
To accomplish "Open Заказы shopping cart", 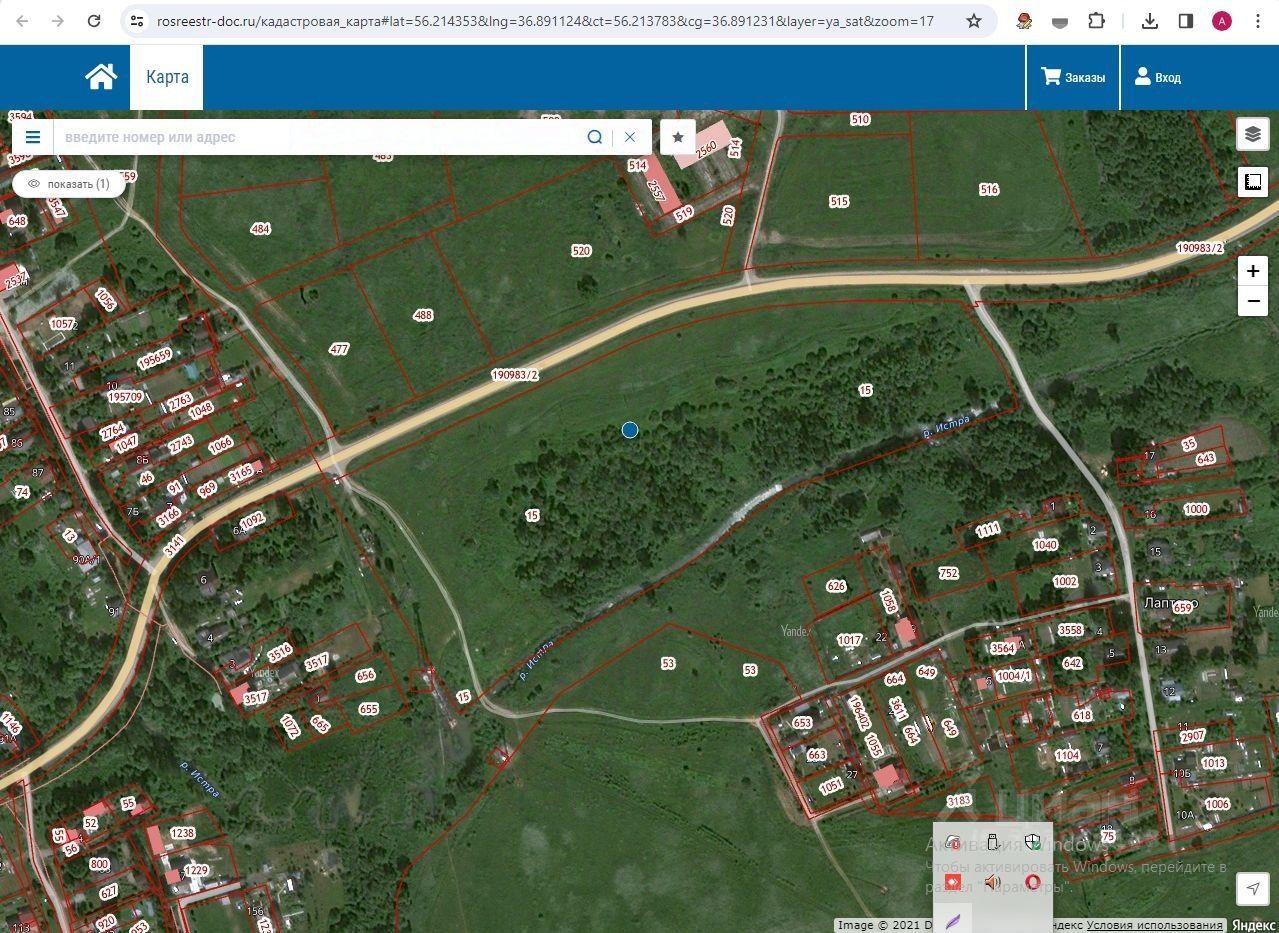I will tap(1073, 77).
